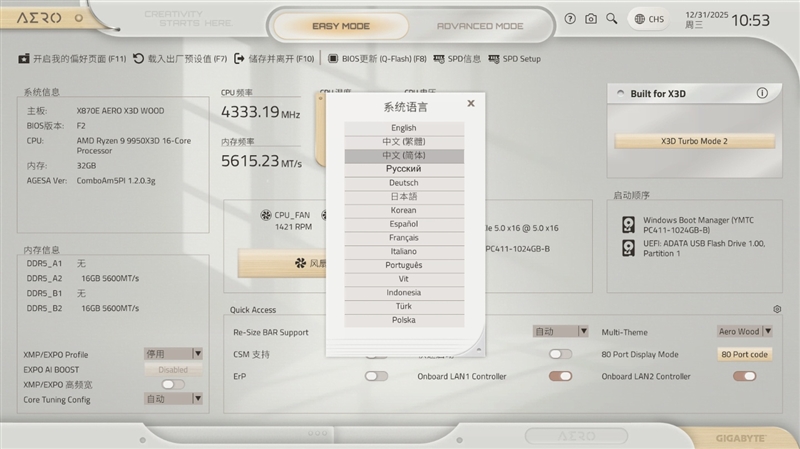Image resolution: width=800 pixels, height=449 pixels.
Task: Click the Built for X3D info icon
Action: coord(762,93)
